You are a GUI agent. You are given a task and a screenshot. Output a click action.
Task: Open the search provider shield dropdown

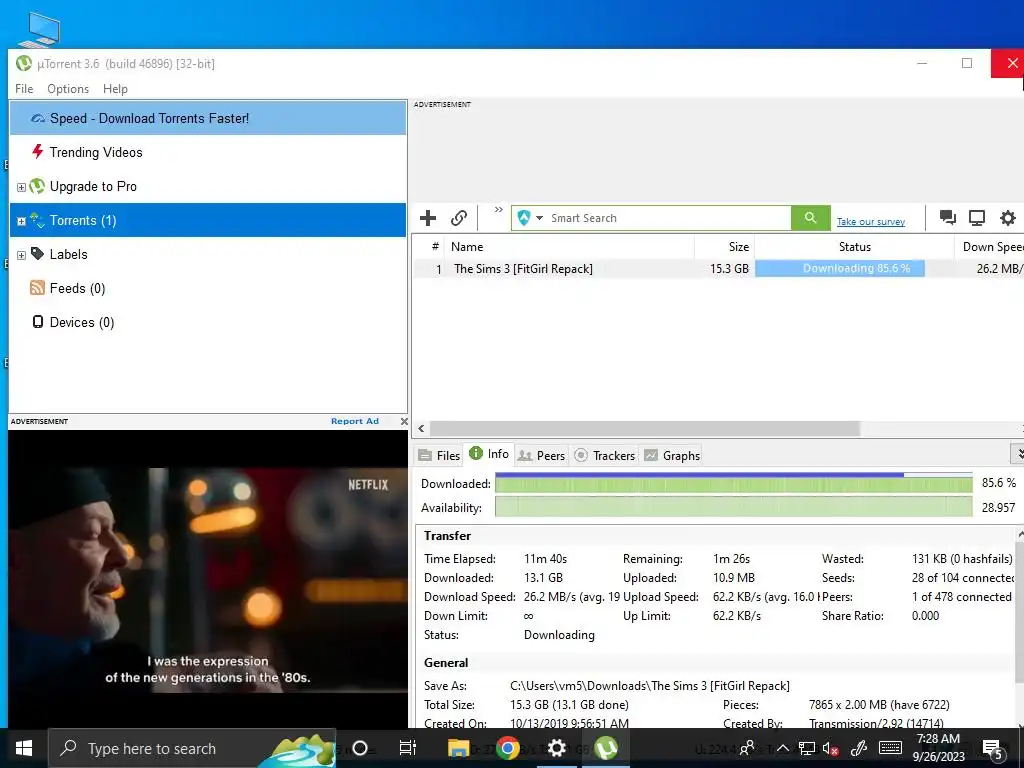(530, 218)
